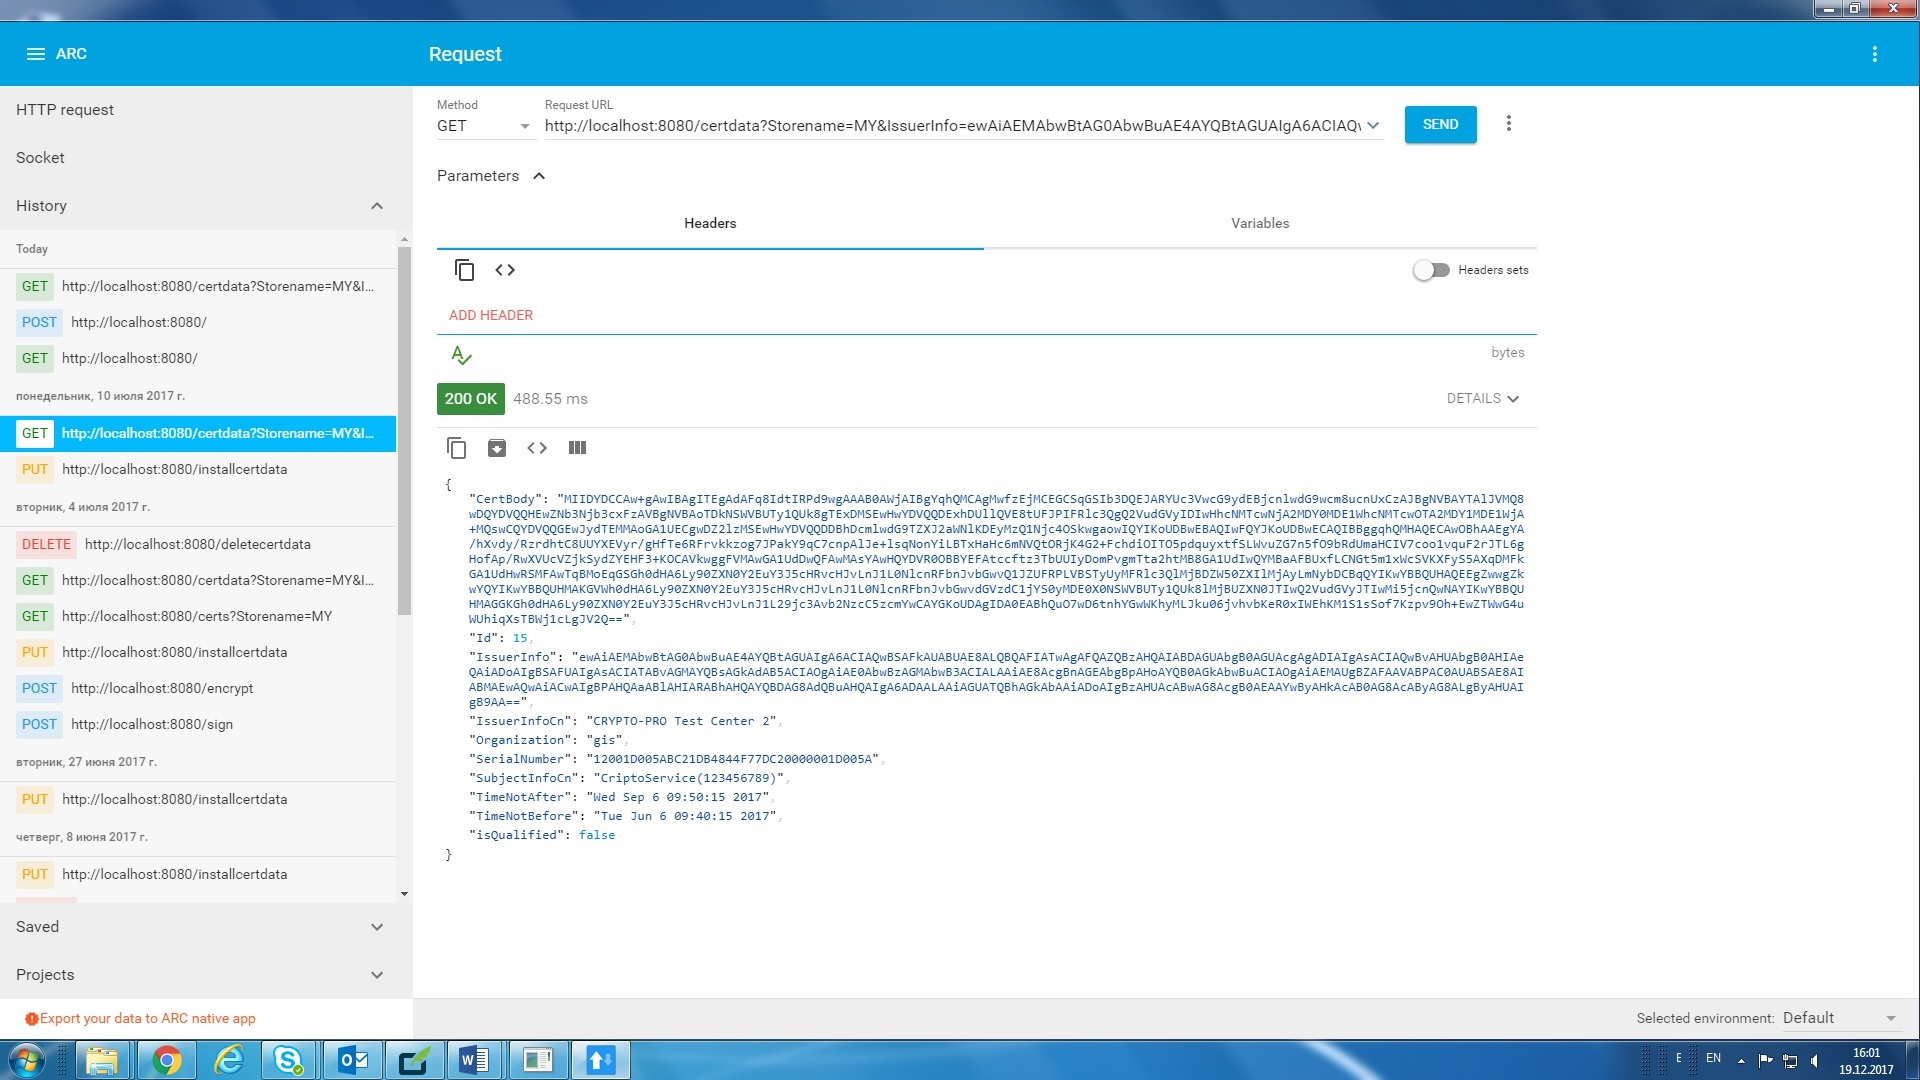Open response table view icon

[577, 448]
